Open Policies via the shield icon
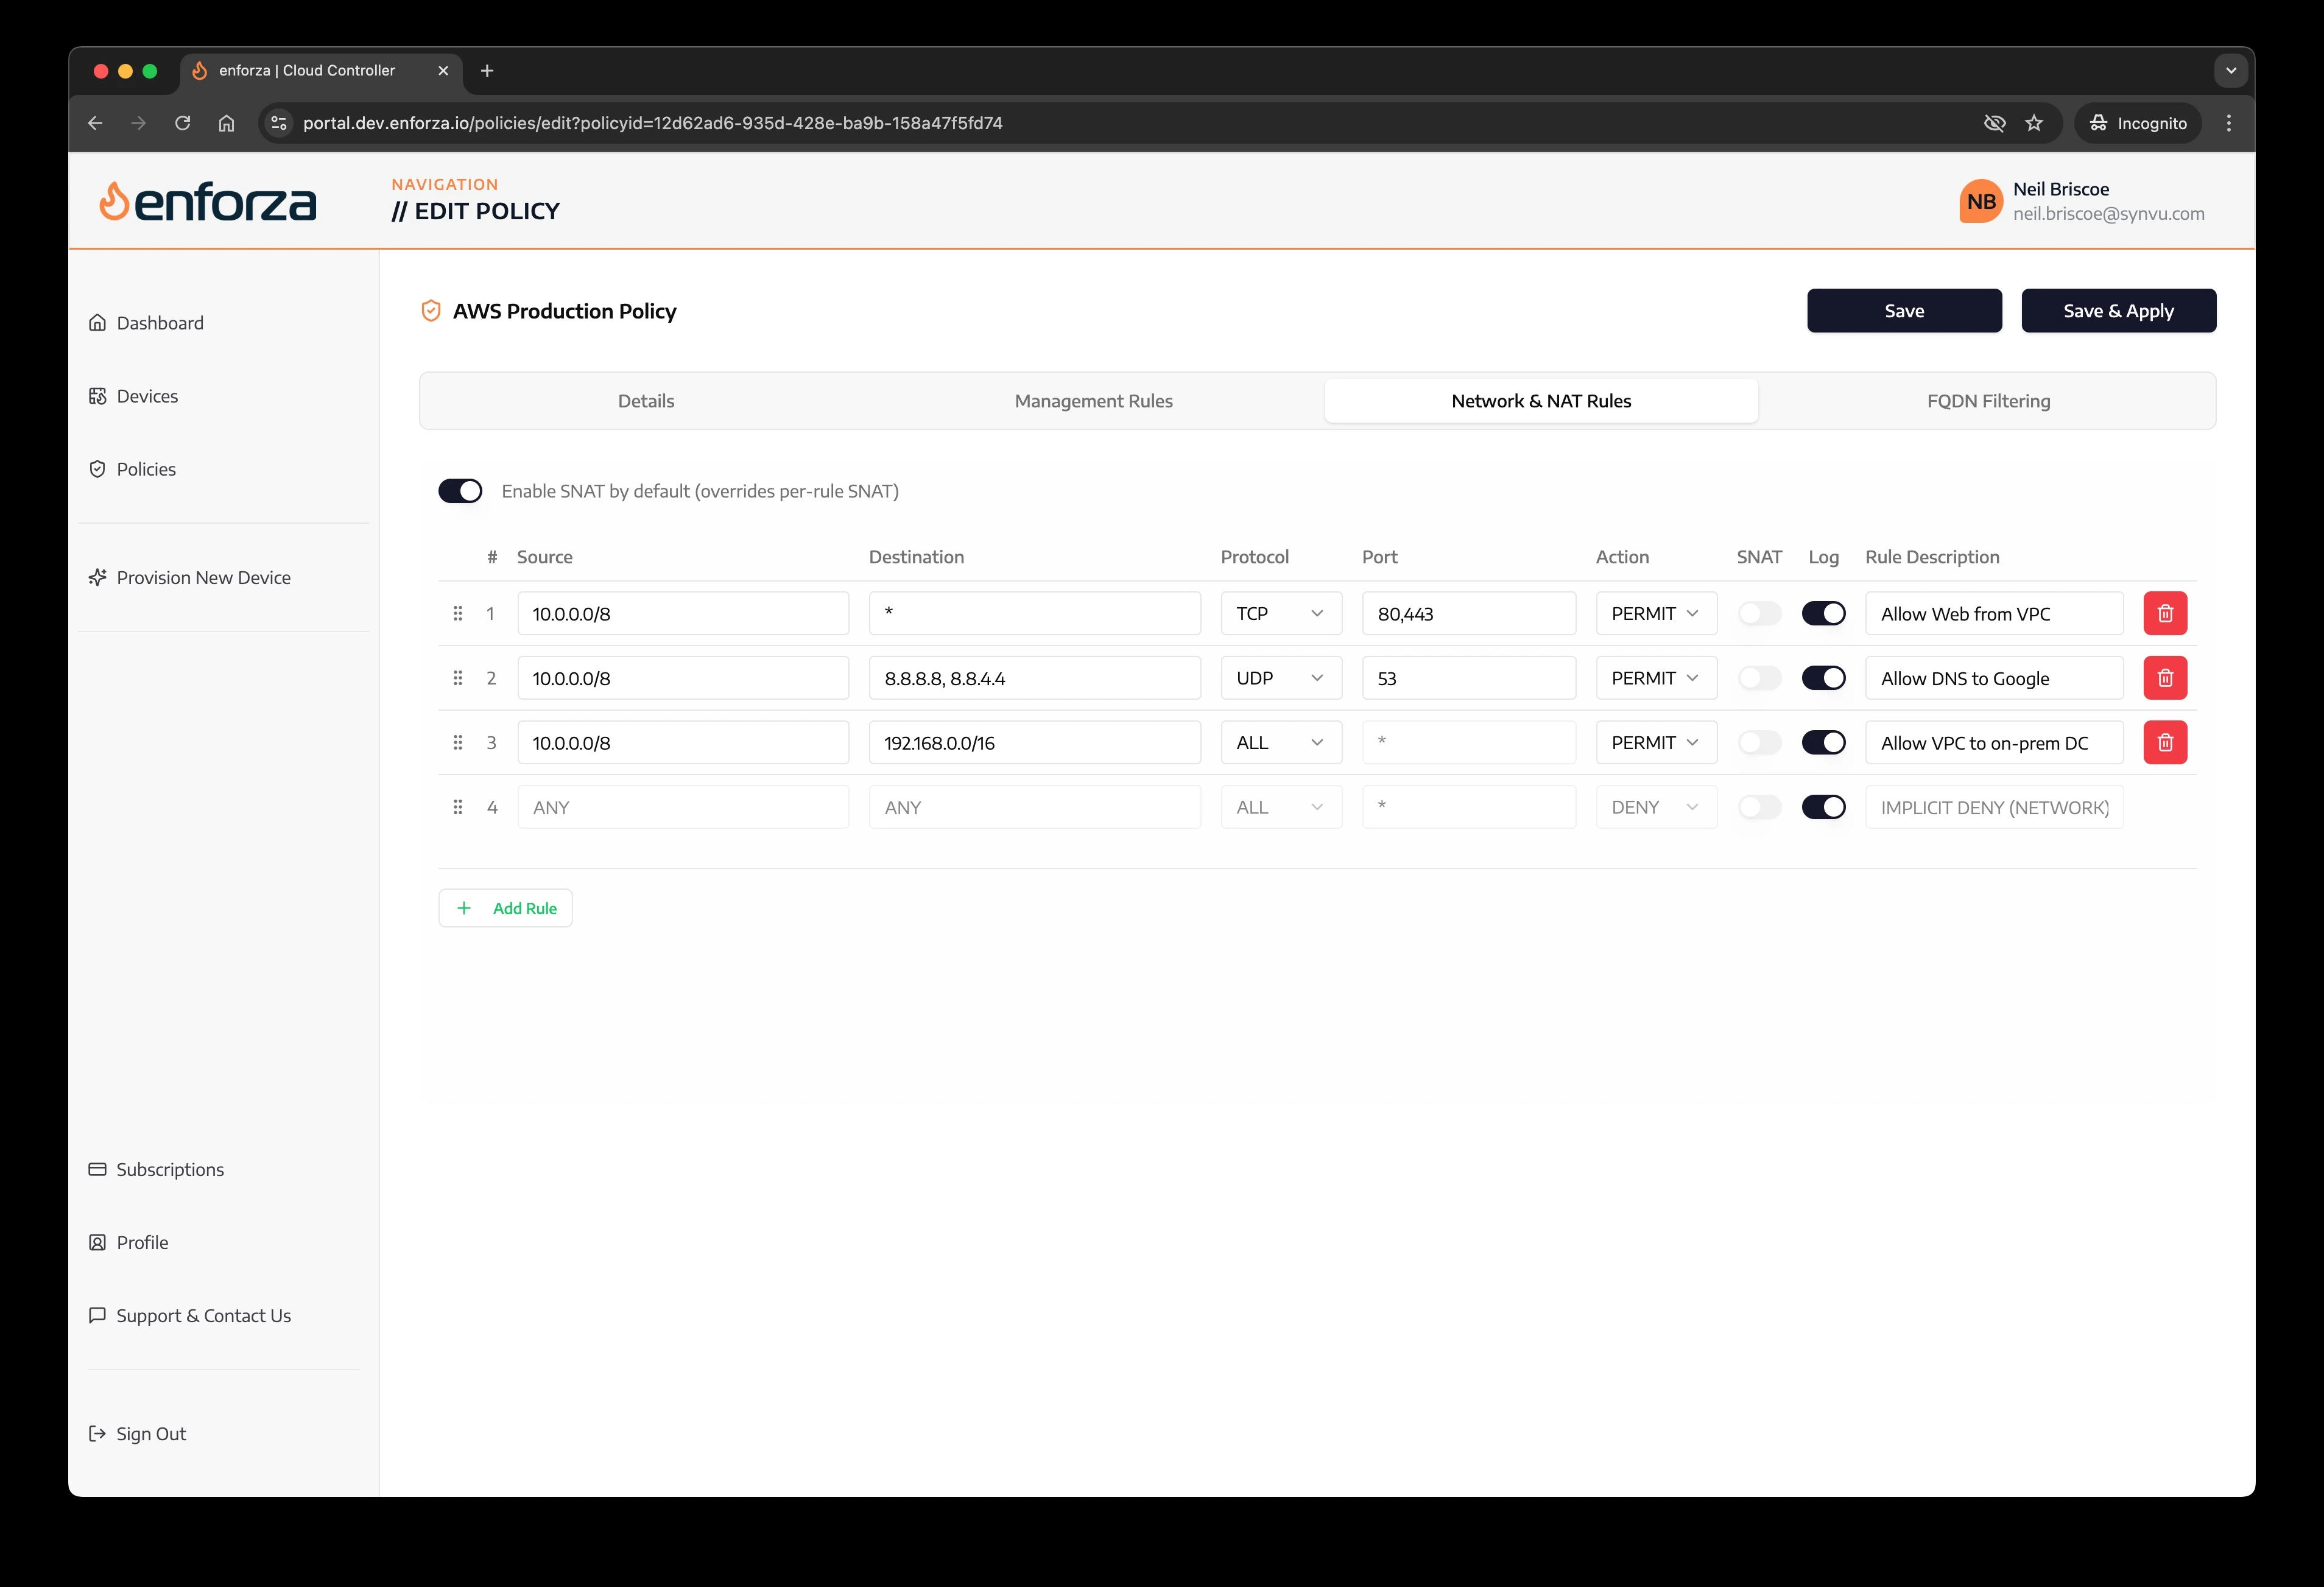2324x1587 pixels. click(98, 468)
